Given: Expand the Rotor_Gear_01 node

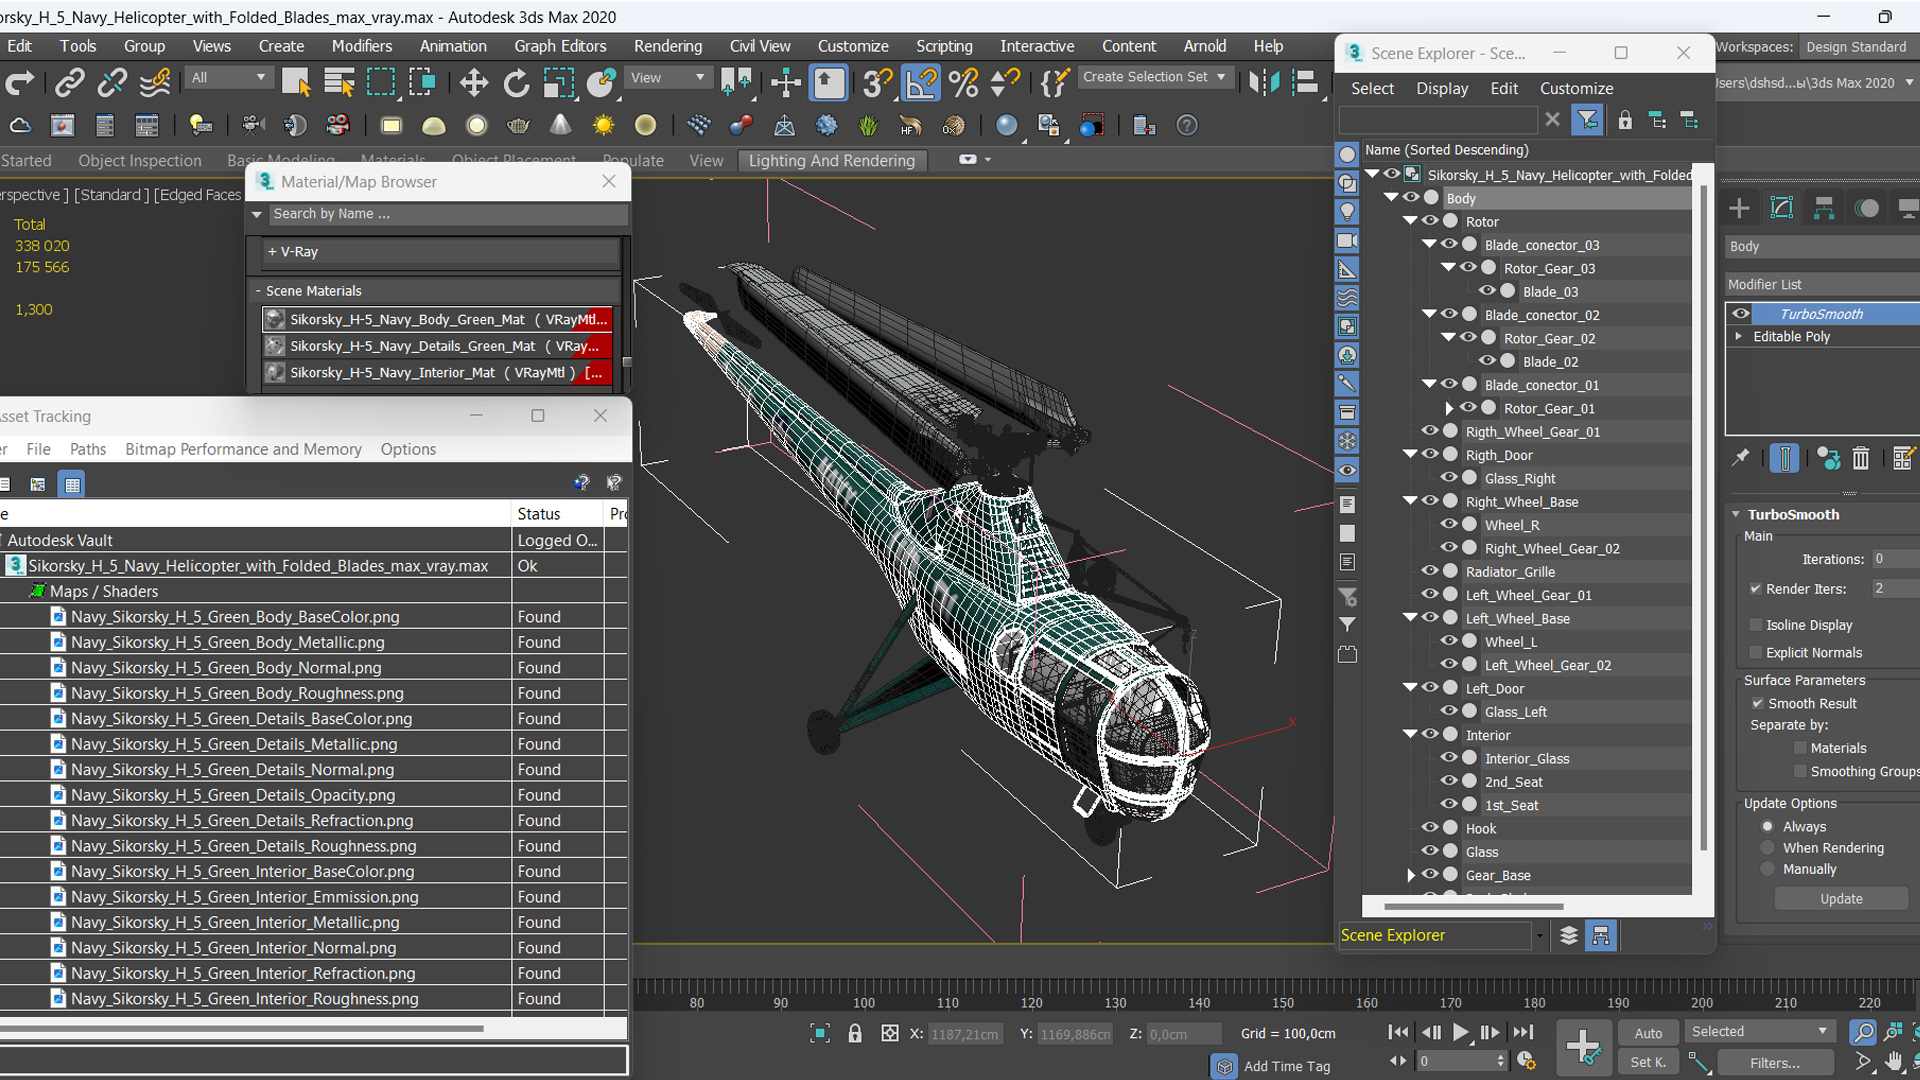Looking at the screenshot, I should [1449, 408].
